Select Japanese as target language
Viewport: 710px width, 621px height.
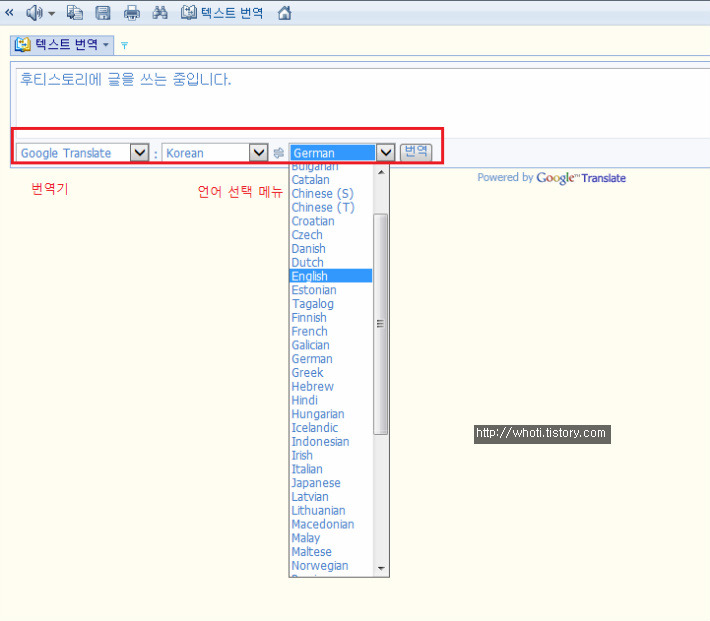(331, 483)
